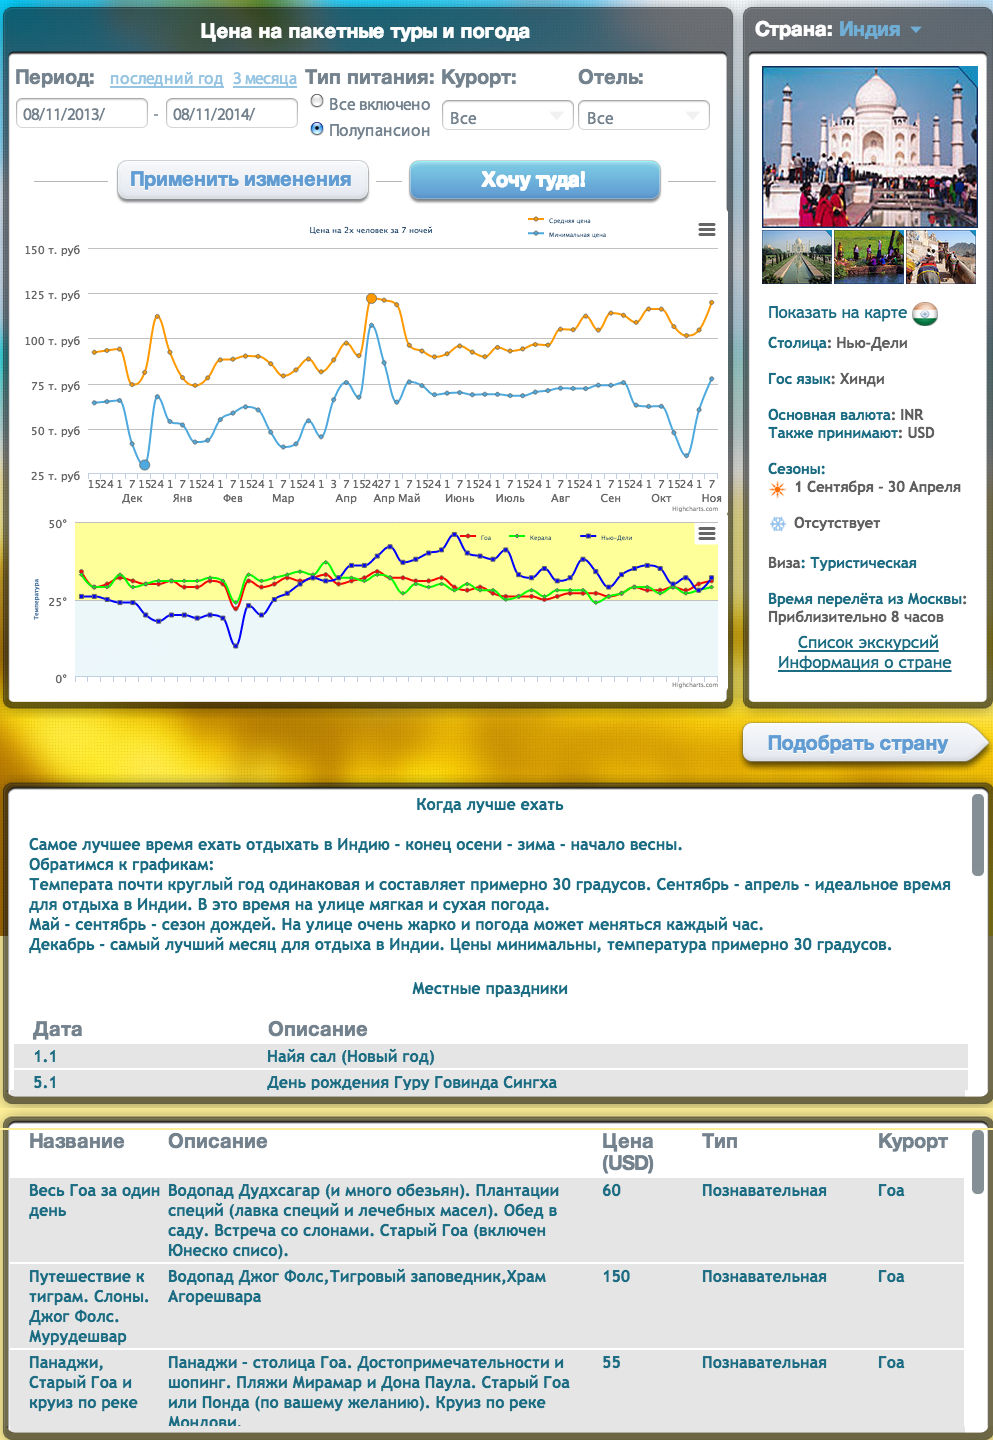
Task: Click the 'Применить изменения' button
Action: (242, 180)
